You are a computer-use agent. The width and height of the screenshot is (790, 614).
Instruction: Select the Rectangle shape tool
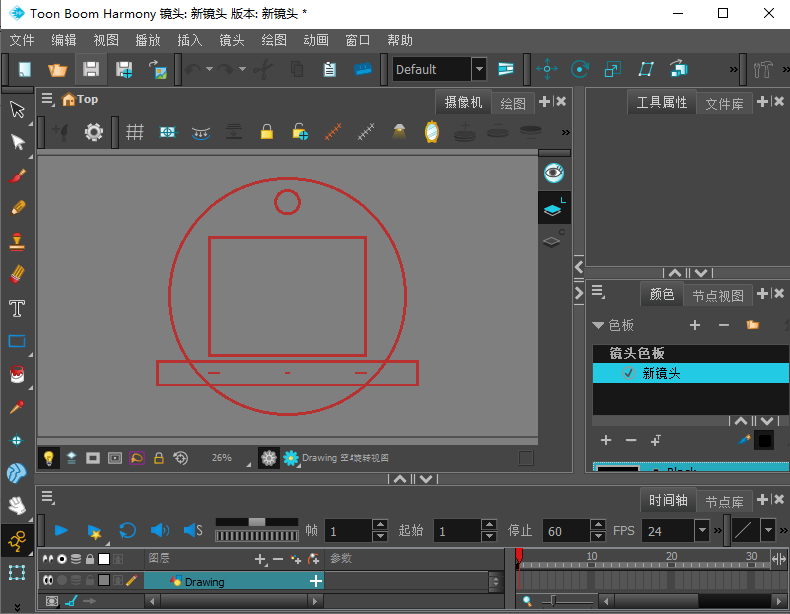pyautogui.click(x=17, y=341)
